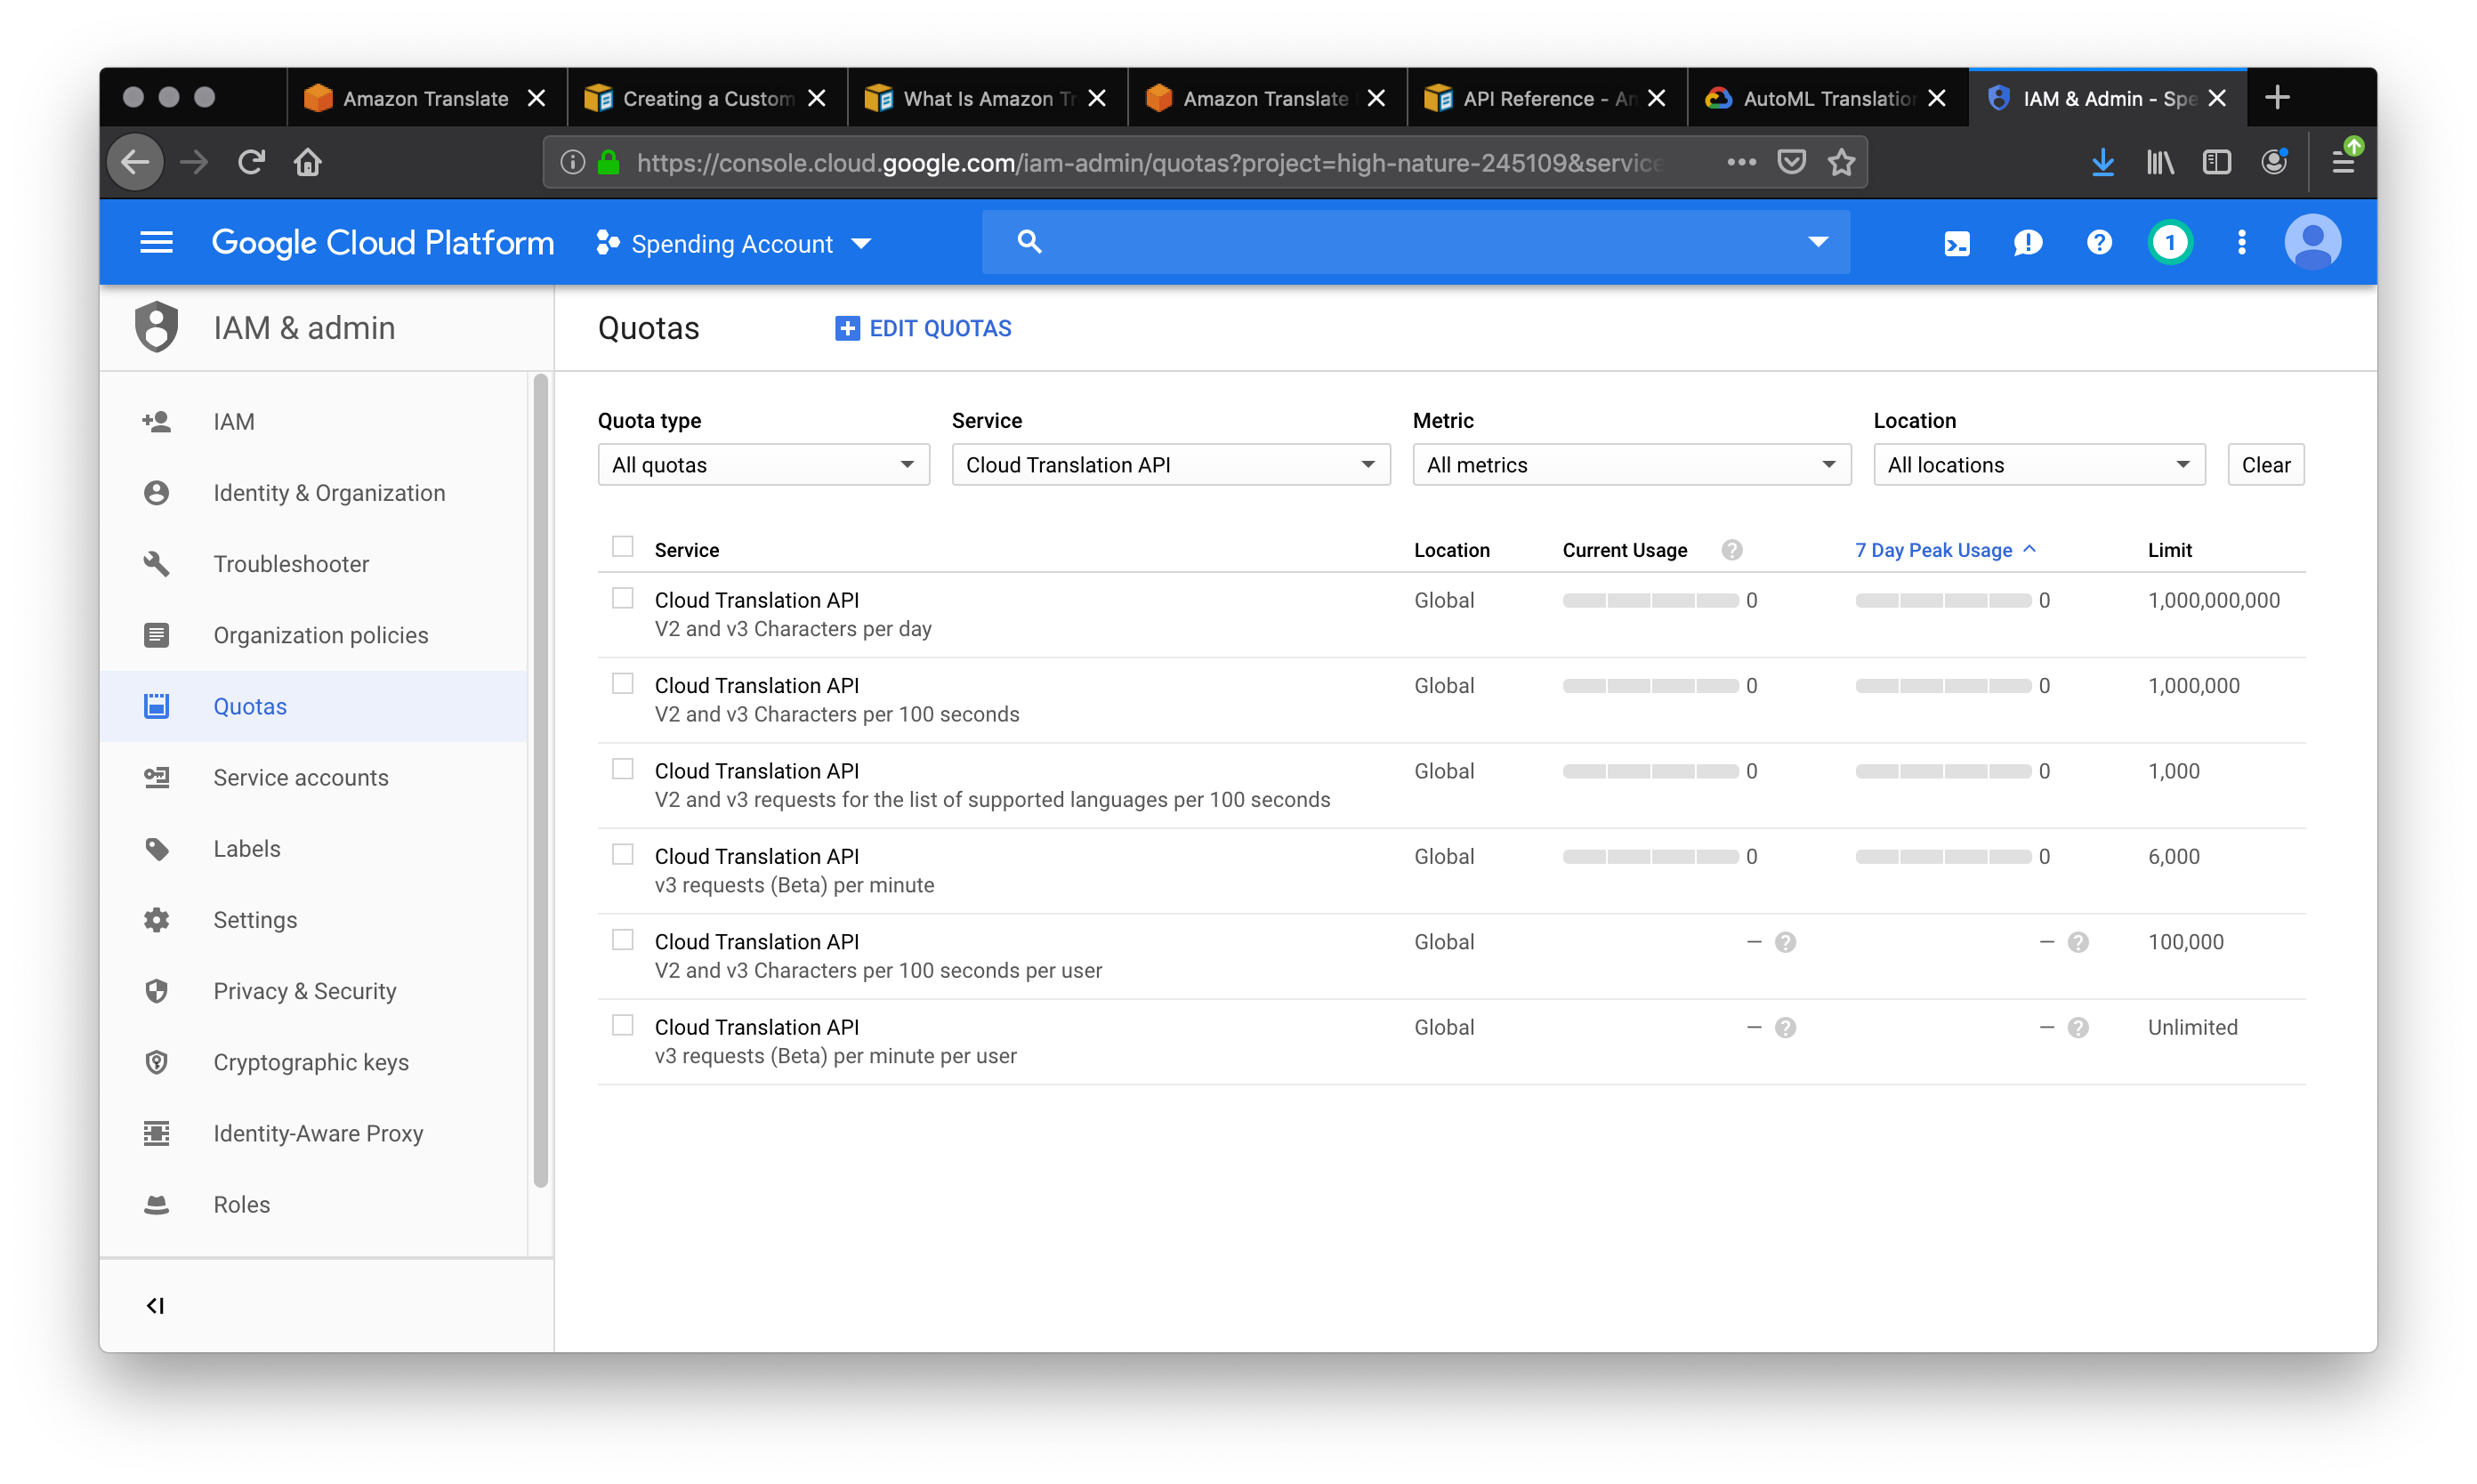2477x1484 pixels.
Task: Toggle the browser sidebar view icon
Action: click(2216, 162)
